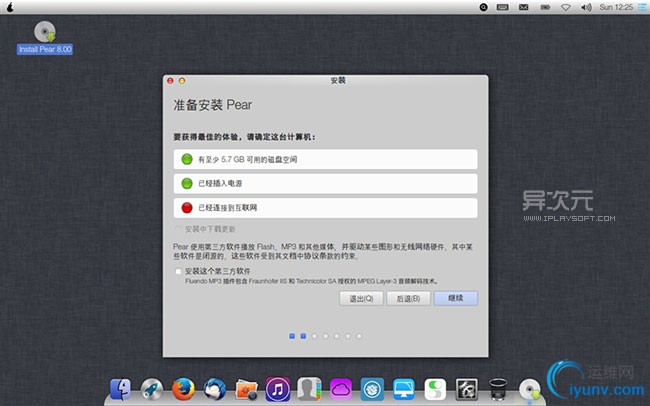Click the battery status icon
This screenshot has width=650, height=406.
pos(545,7)
